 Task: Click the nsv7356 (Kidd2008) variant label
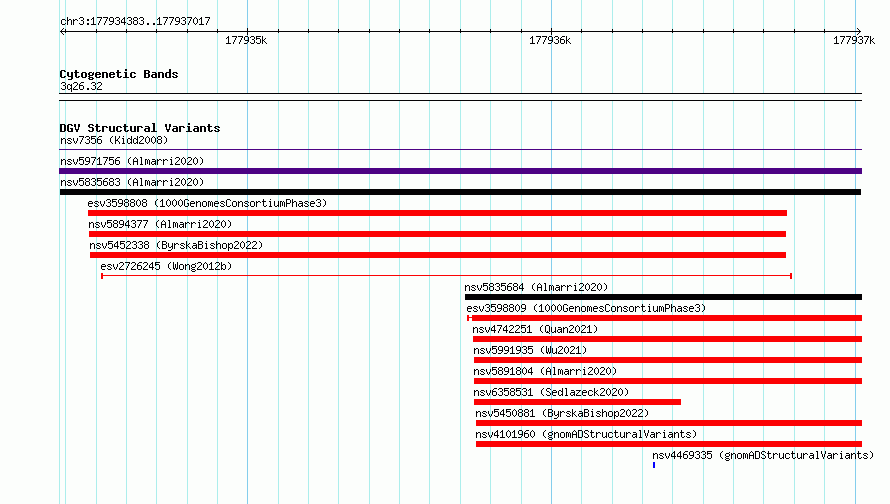tap(114, 140)
